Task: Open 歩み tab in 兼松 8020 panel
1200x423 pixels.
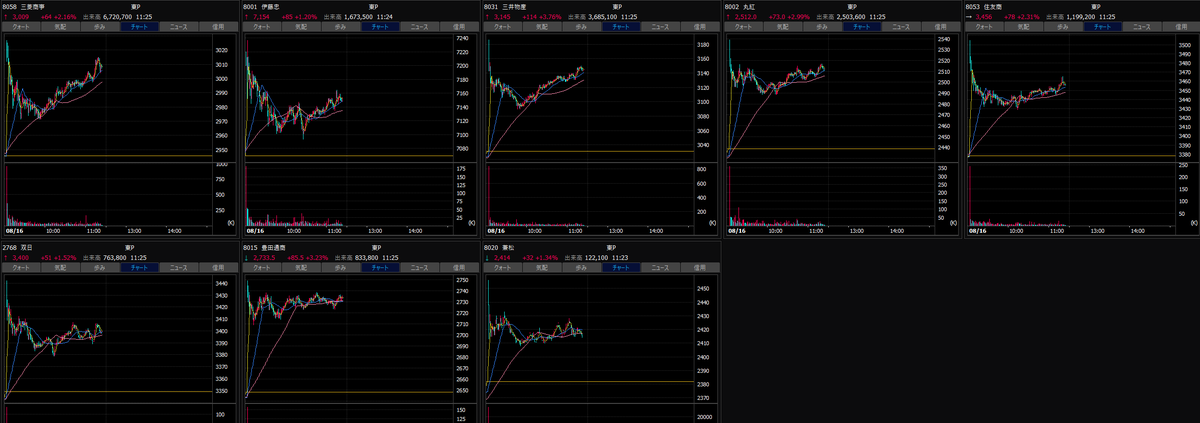Action: pos(581,268)
